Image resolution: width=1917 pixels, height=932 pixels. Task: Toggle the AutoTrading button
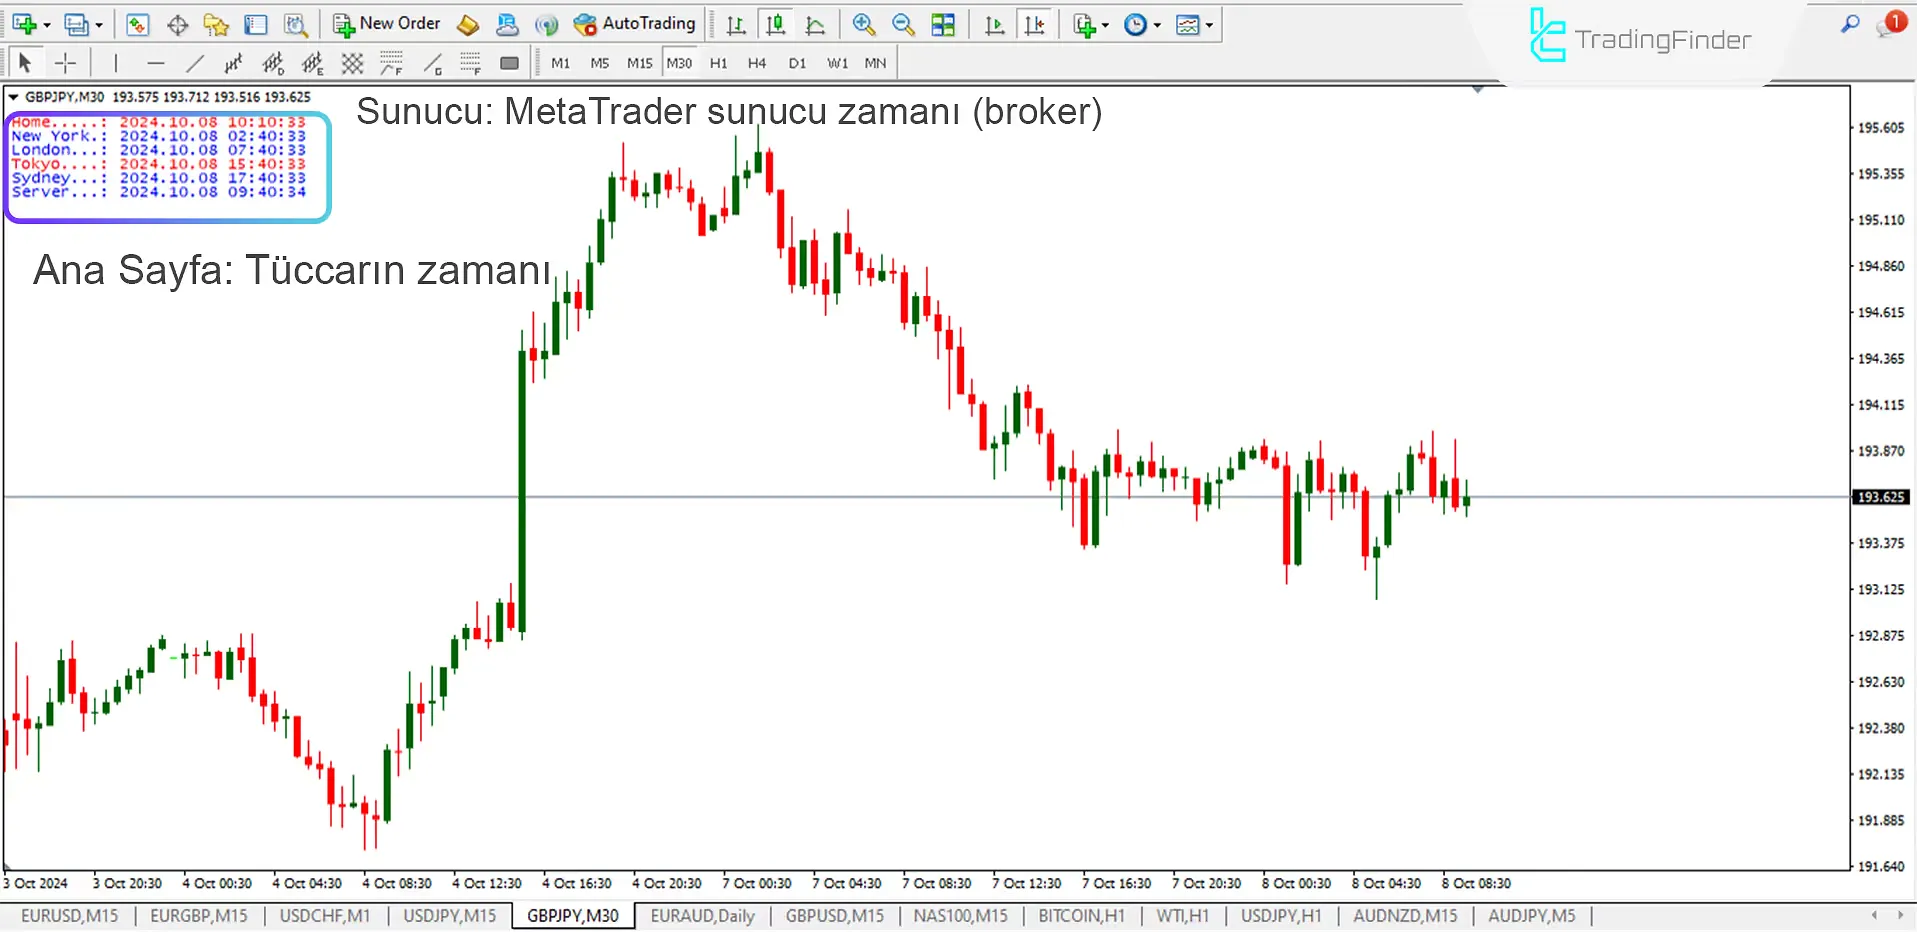point(634,24)
